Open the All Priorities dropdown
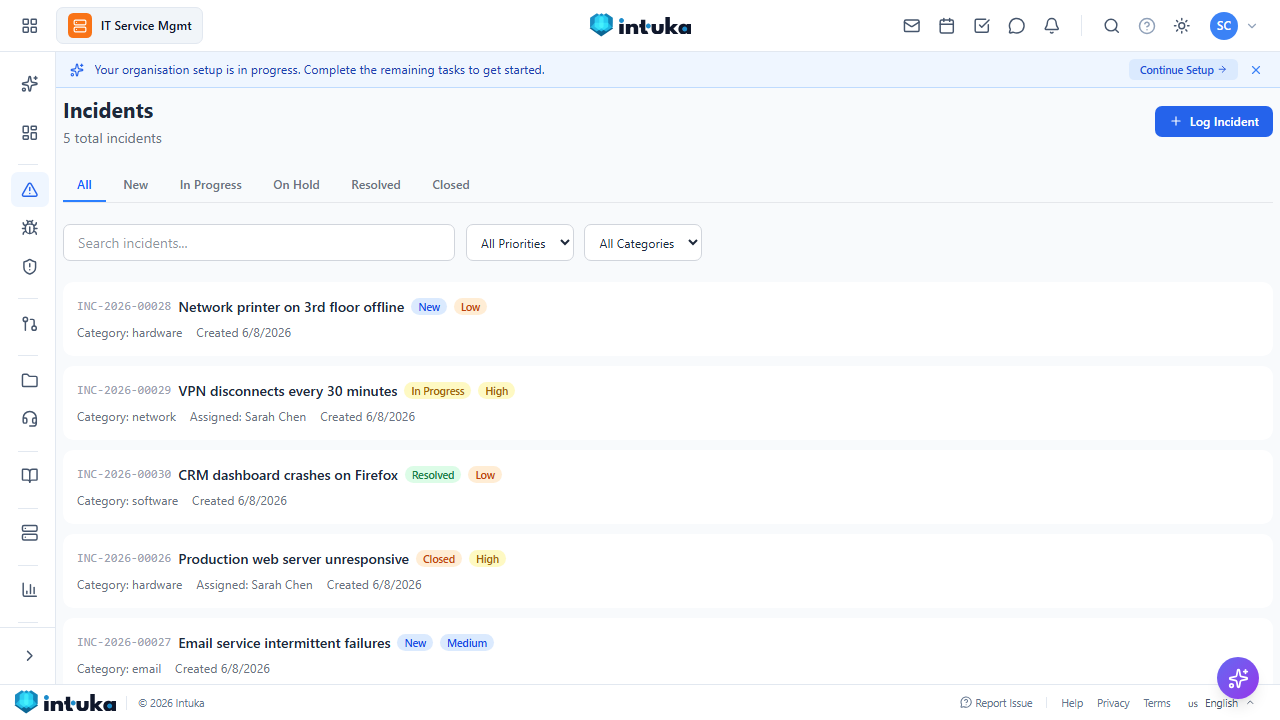1280x720 pixels. click(520, 243)
